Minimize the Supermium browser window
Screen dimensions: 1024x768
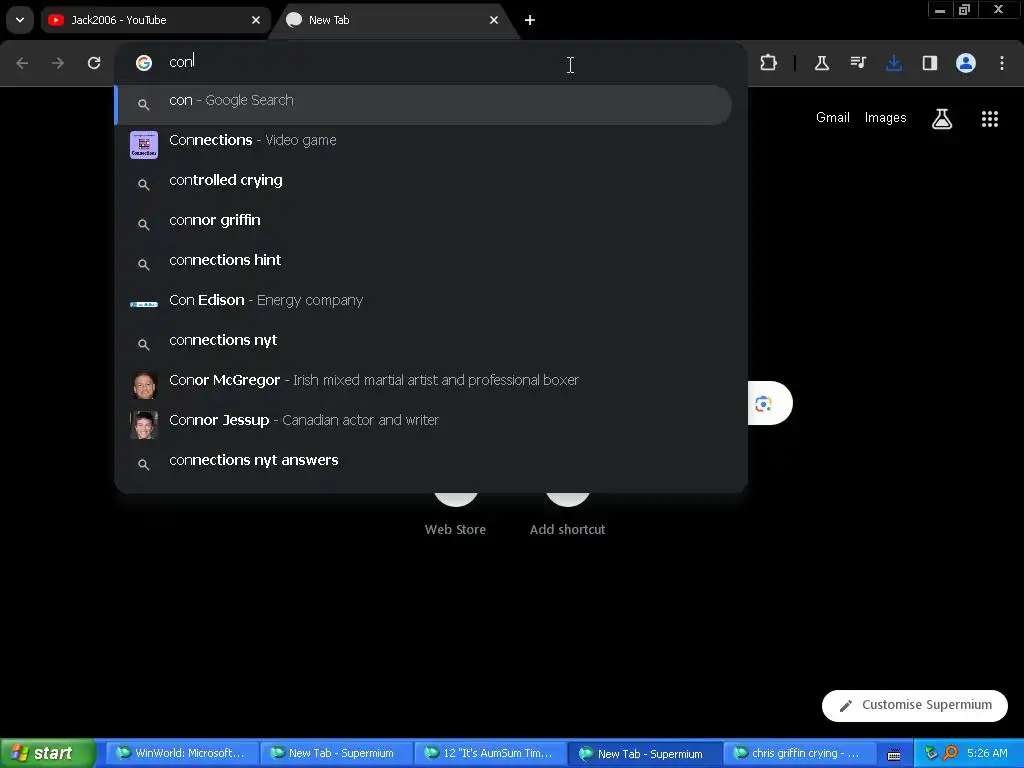(x=939, y=10)
